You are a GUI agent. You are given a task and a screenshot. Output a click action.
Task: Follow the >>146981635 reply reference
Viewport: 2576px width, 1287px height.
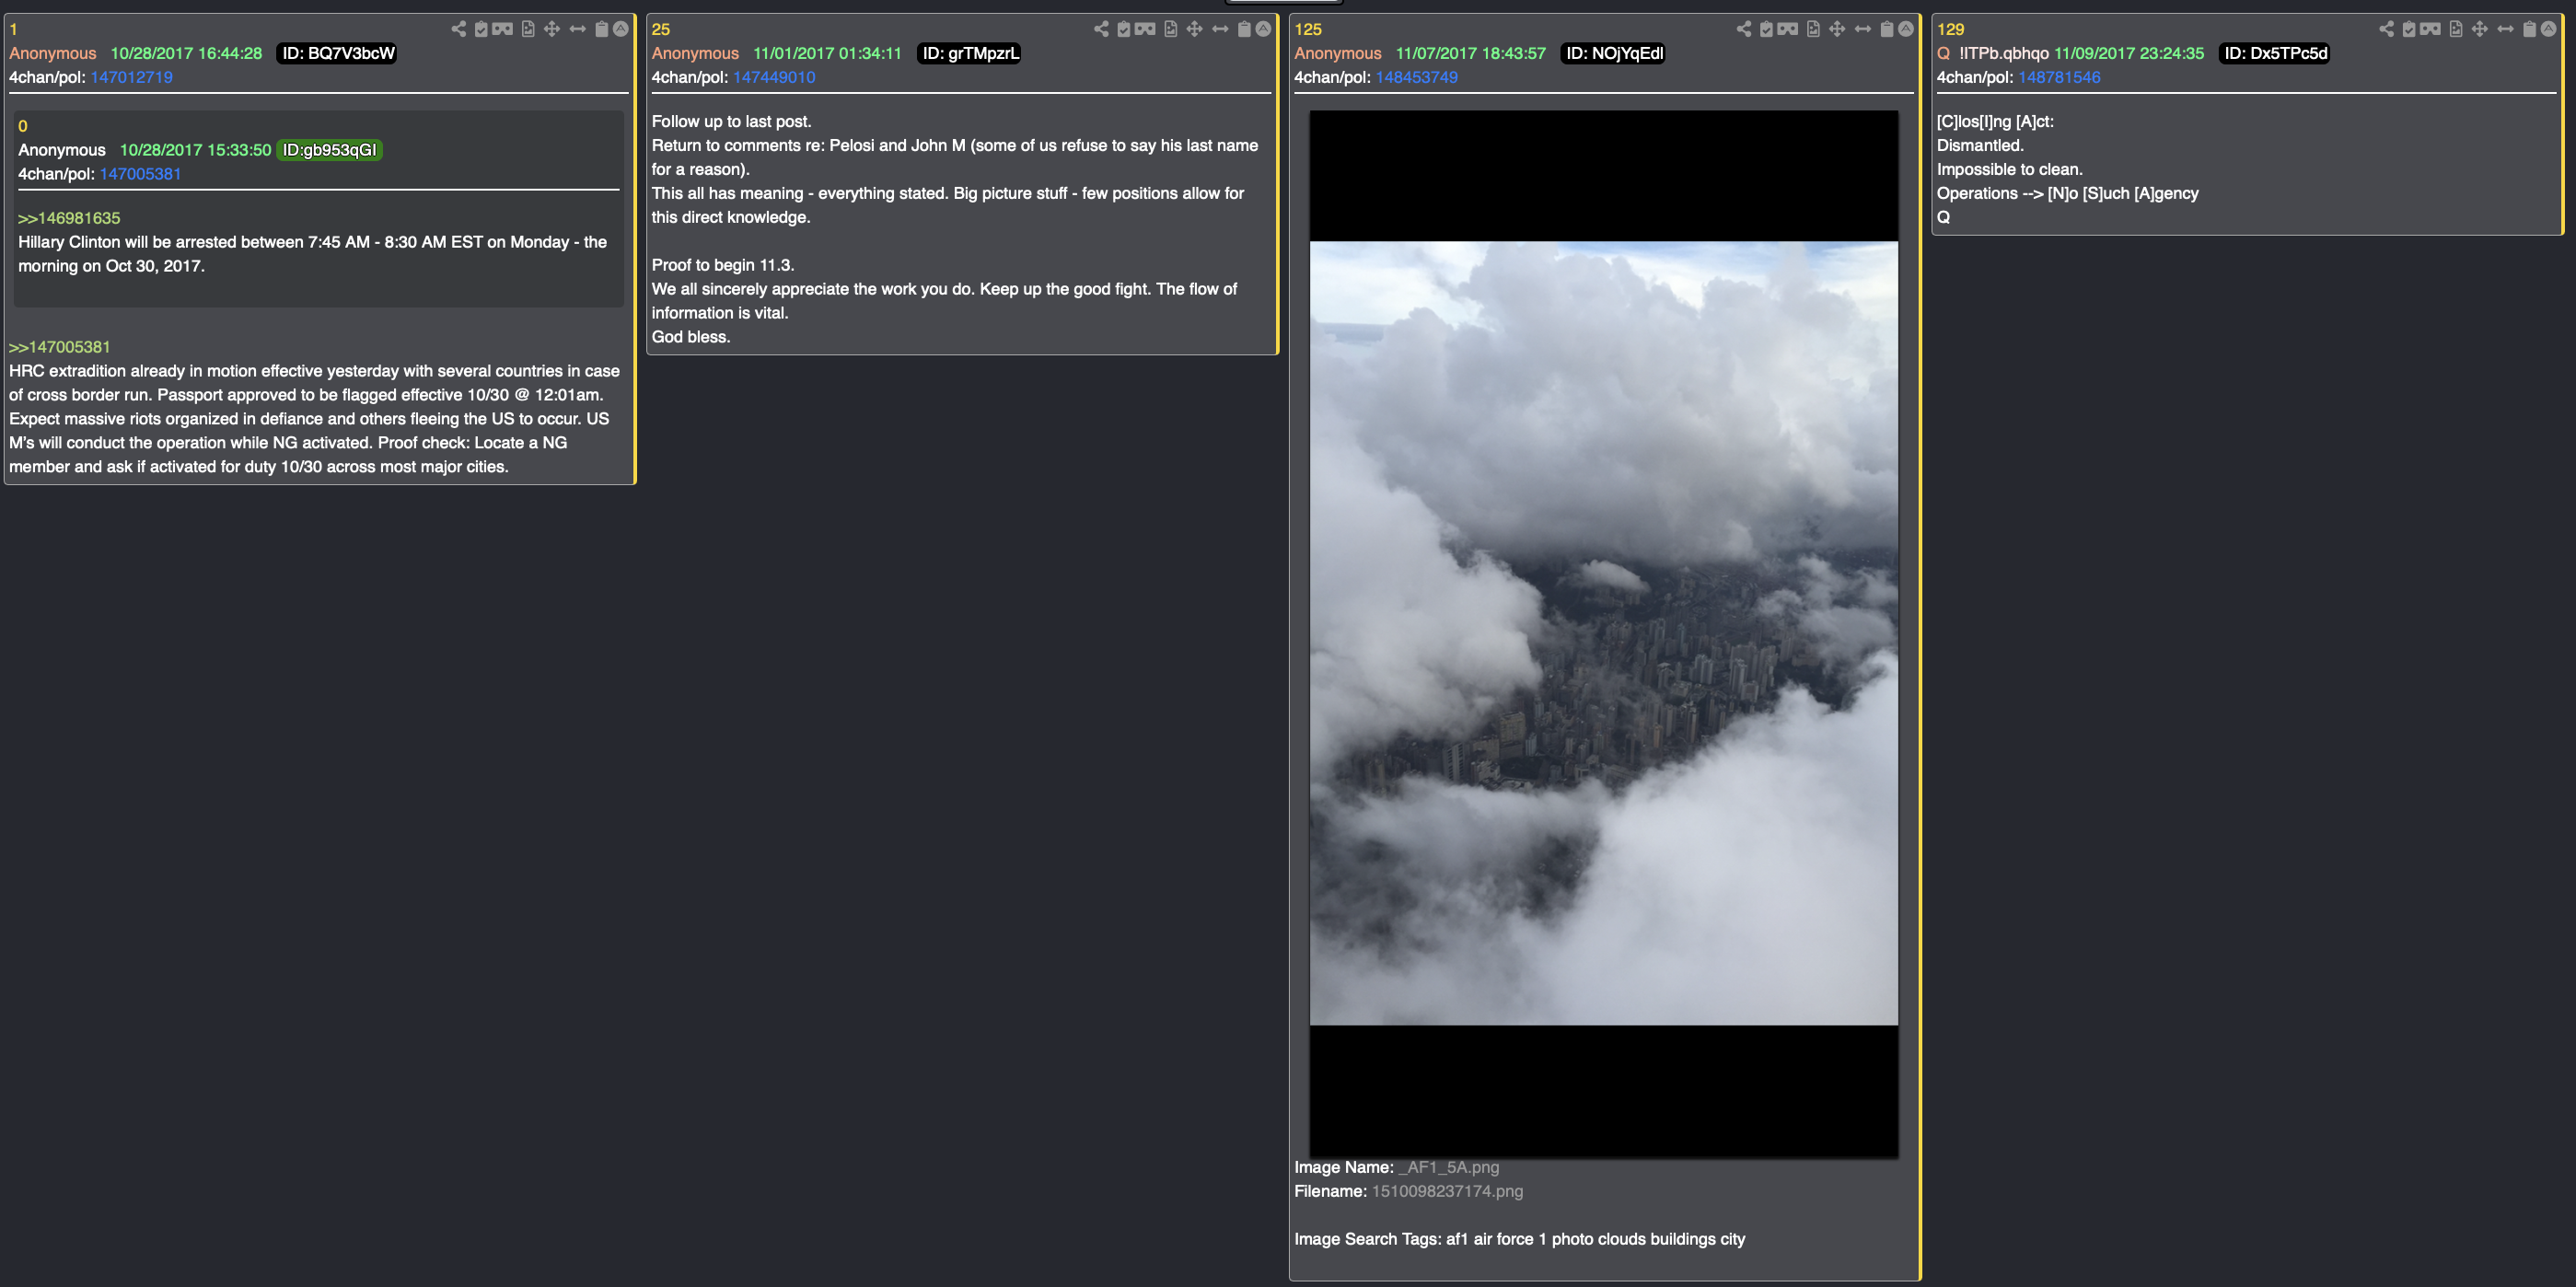pos(69,218)
